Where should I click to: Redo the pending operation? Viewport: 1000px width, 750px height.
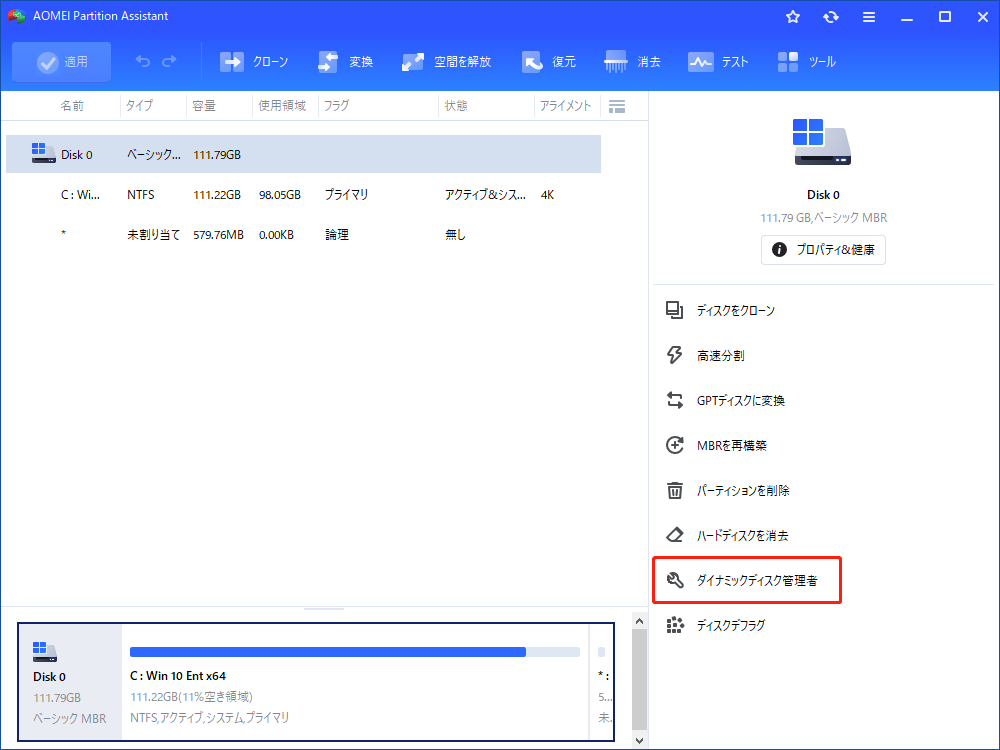[x=169, y=61]
